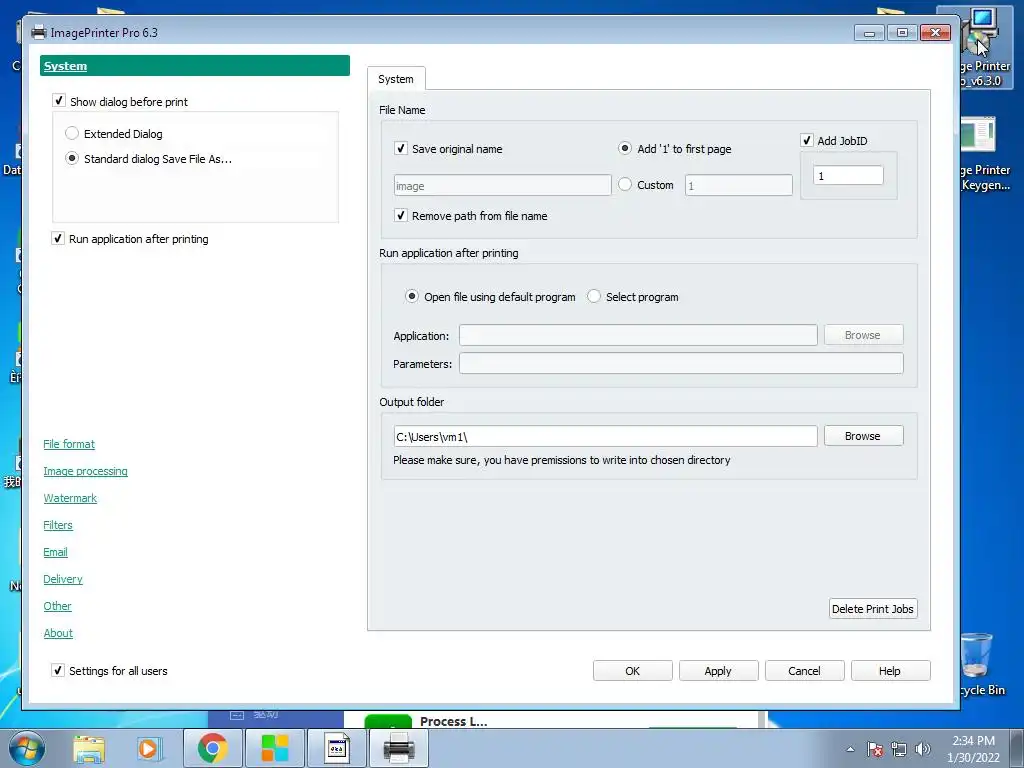Click the Custom page number field
This screenshot has width=1024, height=768.
(739, 185)
